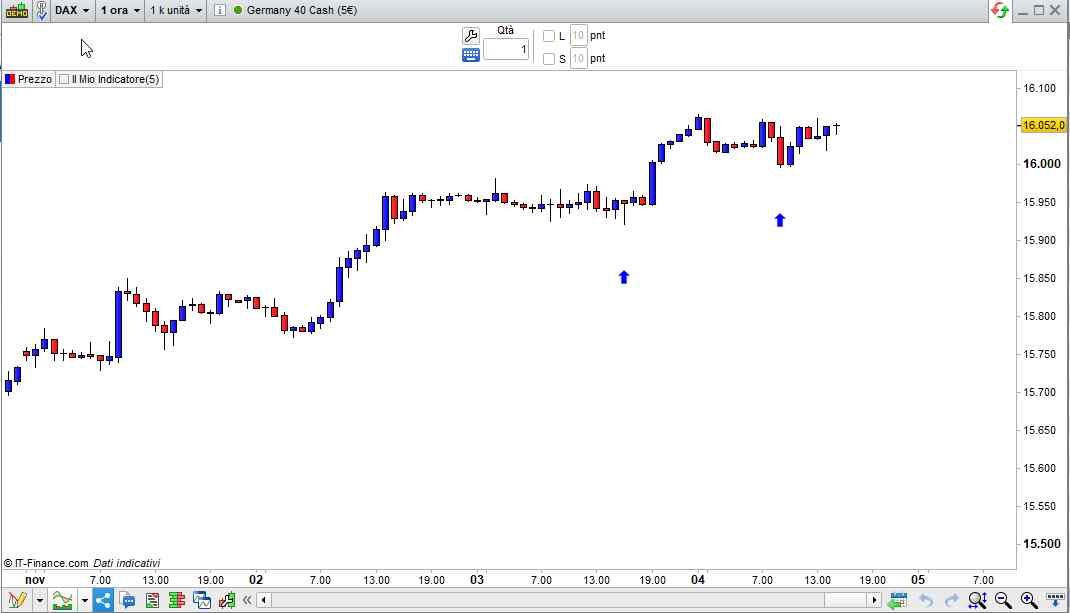1070x613 pixels.
Task: Click the 04 date axis label
Action: [x=697, y=580]
